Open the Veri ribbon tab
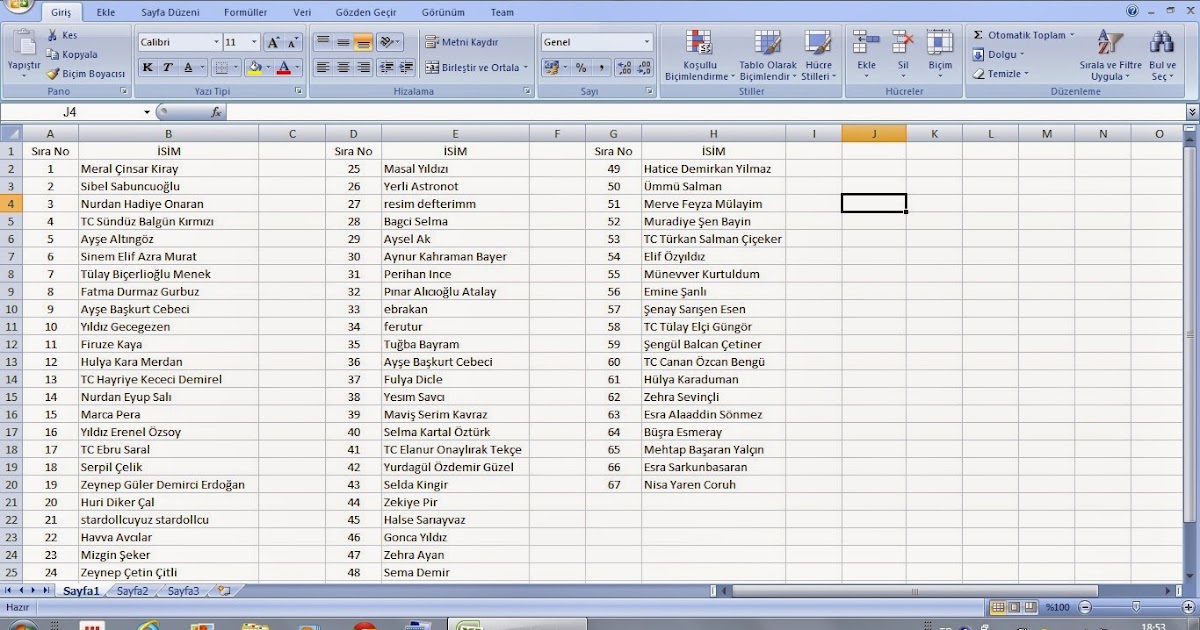 tap(302, 12)
